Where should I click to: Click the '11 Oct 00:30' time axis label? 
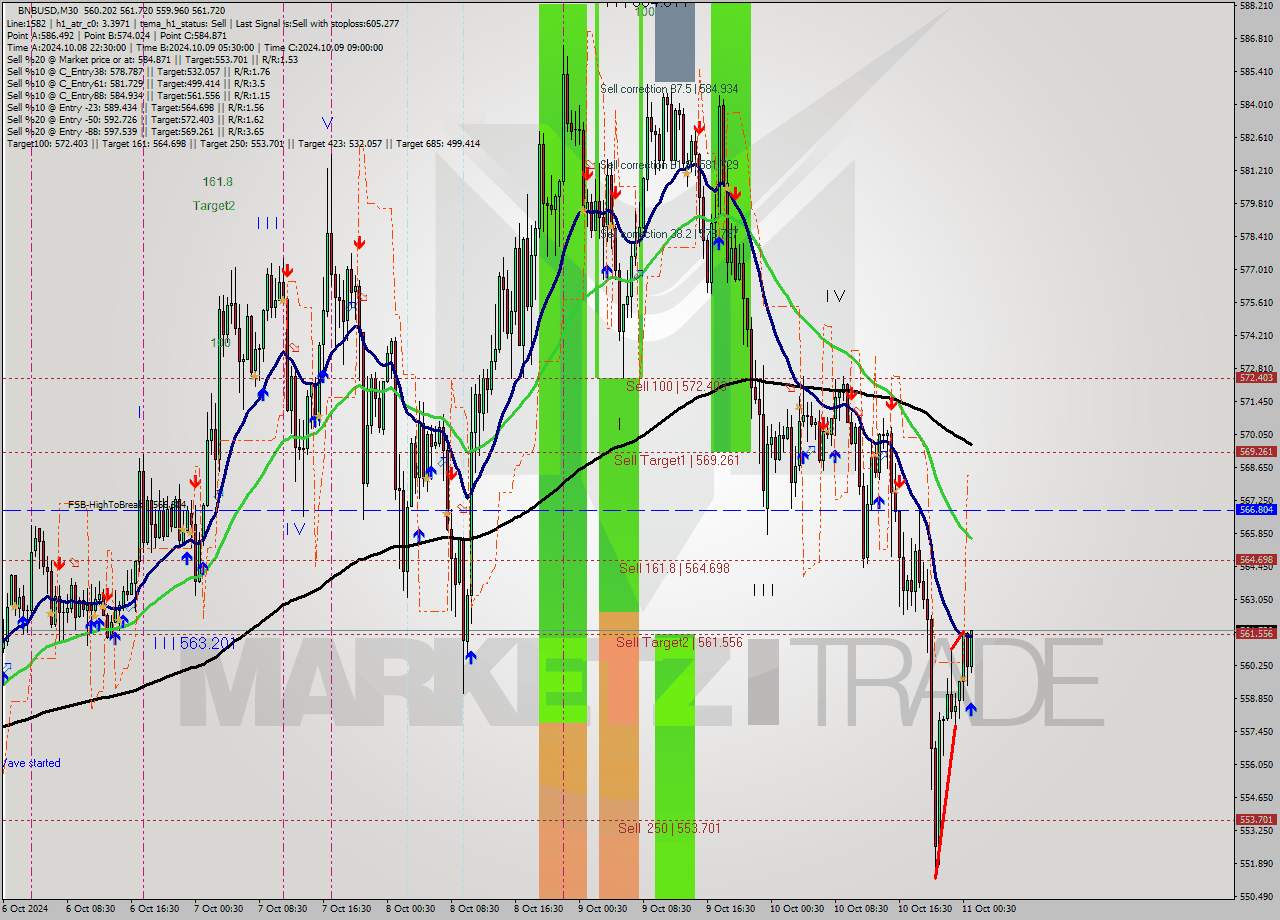[x=989, y=909]
